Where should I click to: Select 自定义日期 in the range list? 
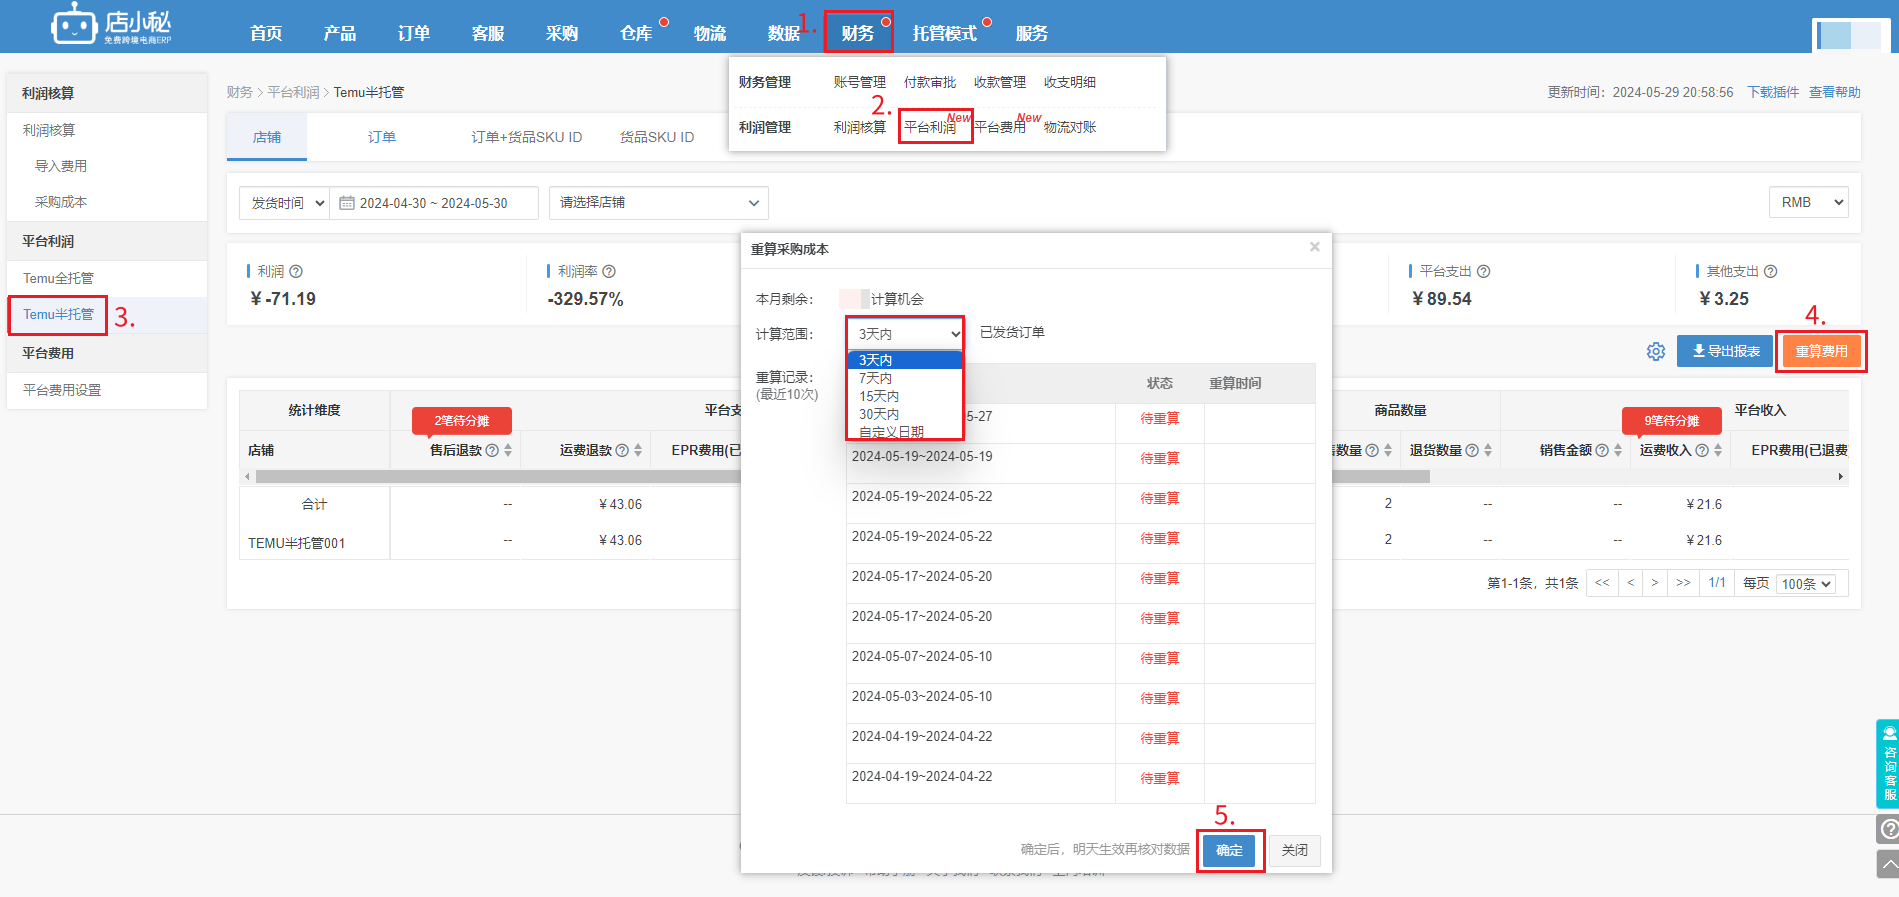(905, 432)
